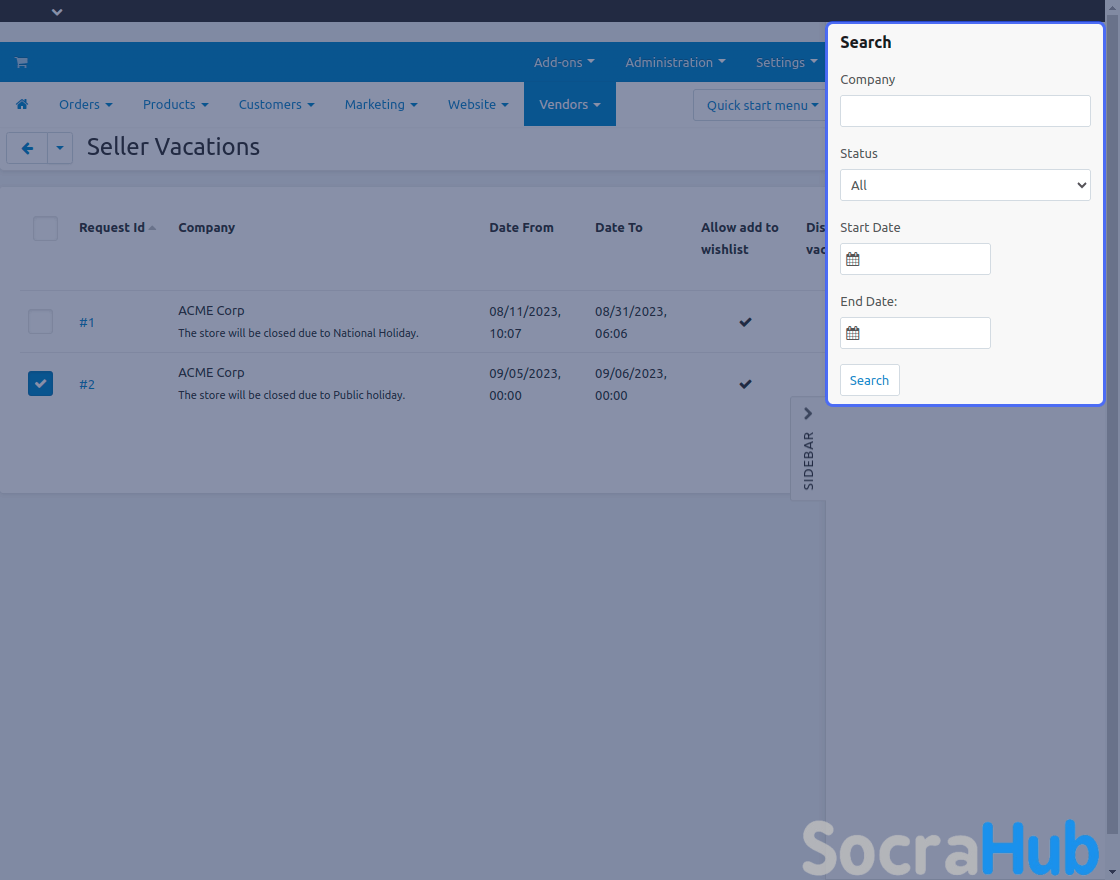1120x880 pixels.
Task: Click the back arrow button
Action: (x=27, y=148)
